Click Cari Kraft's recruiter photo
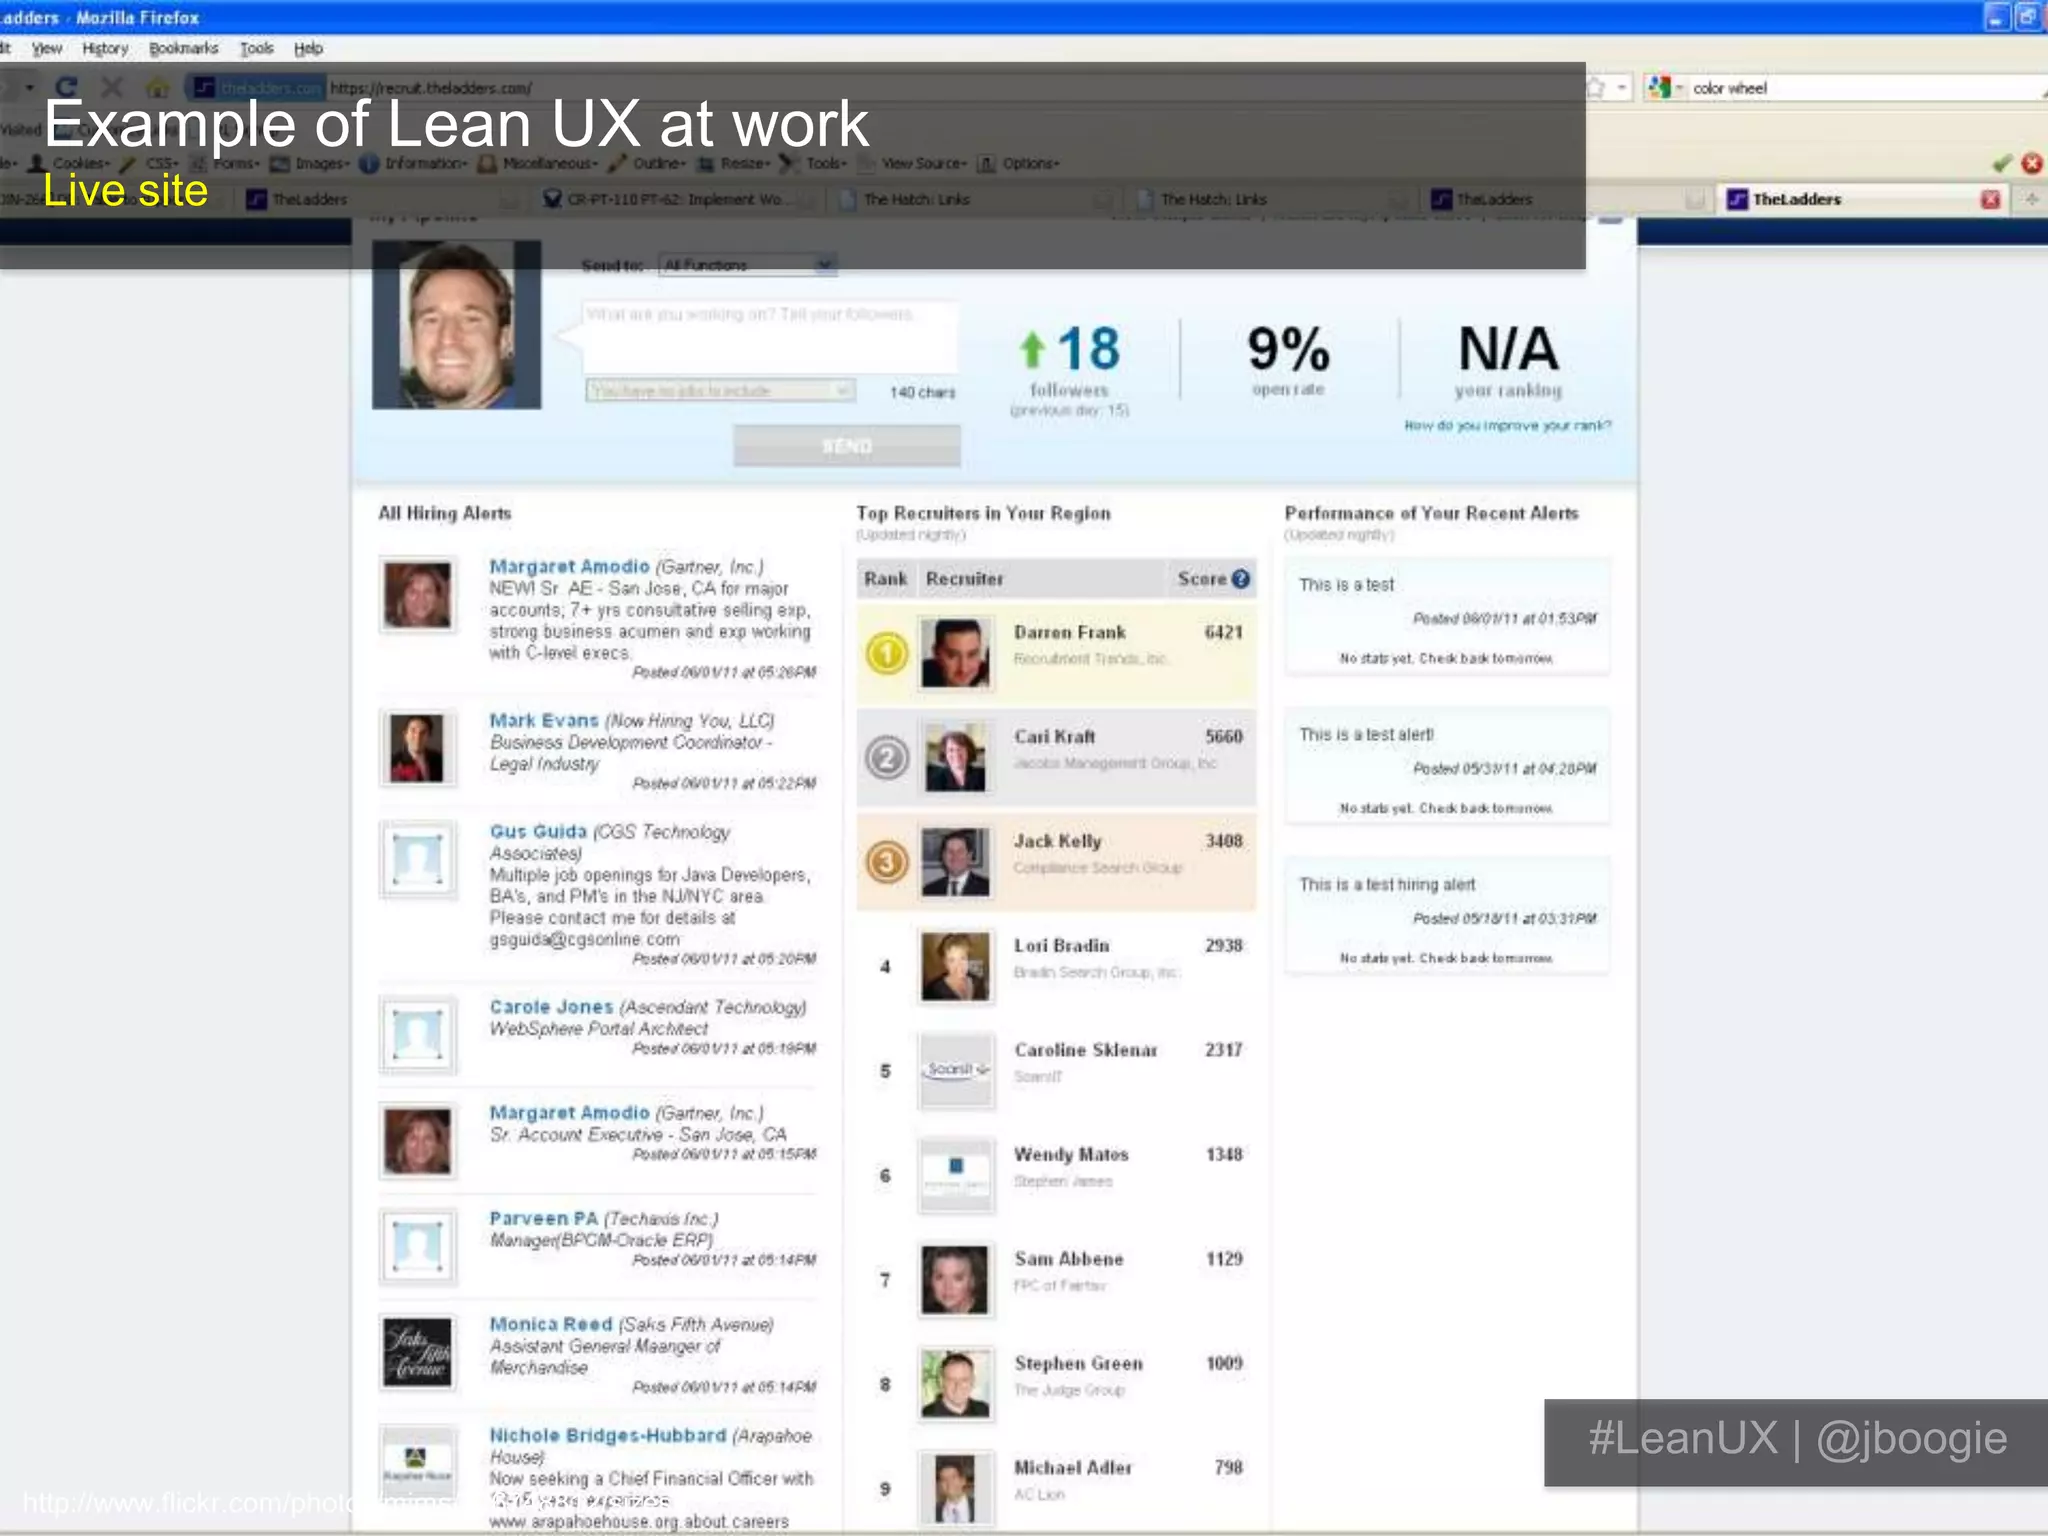 pos(956,757)
